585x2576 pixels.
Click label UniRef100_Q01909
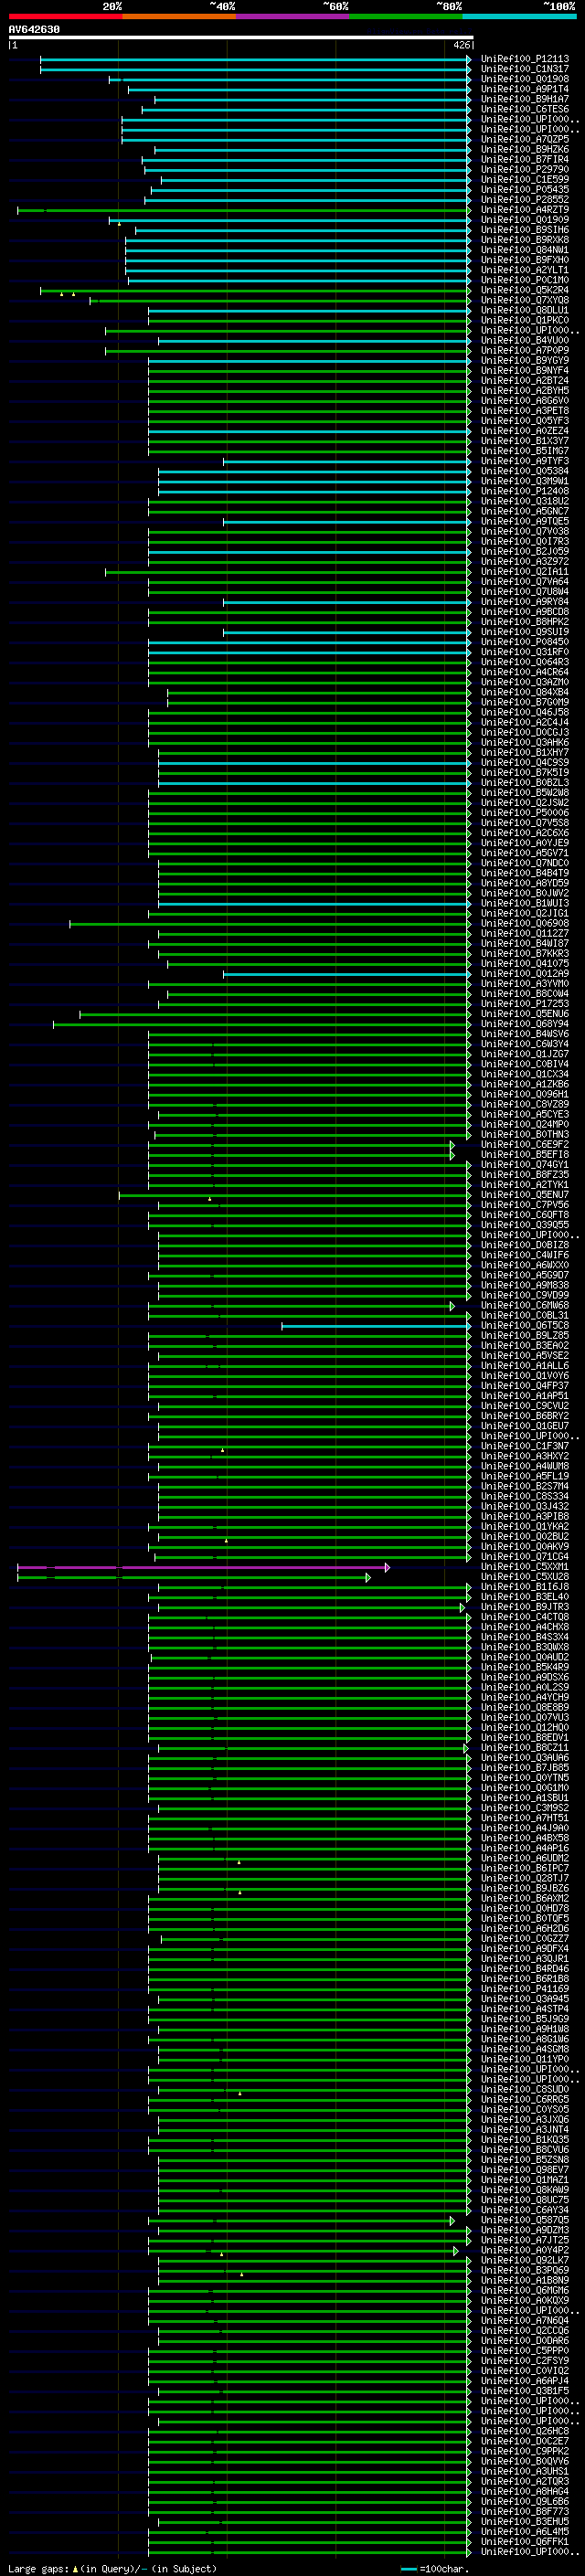click(525, 220)
